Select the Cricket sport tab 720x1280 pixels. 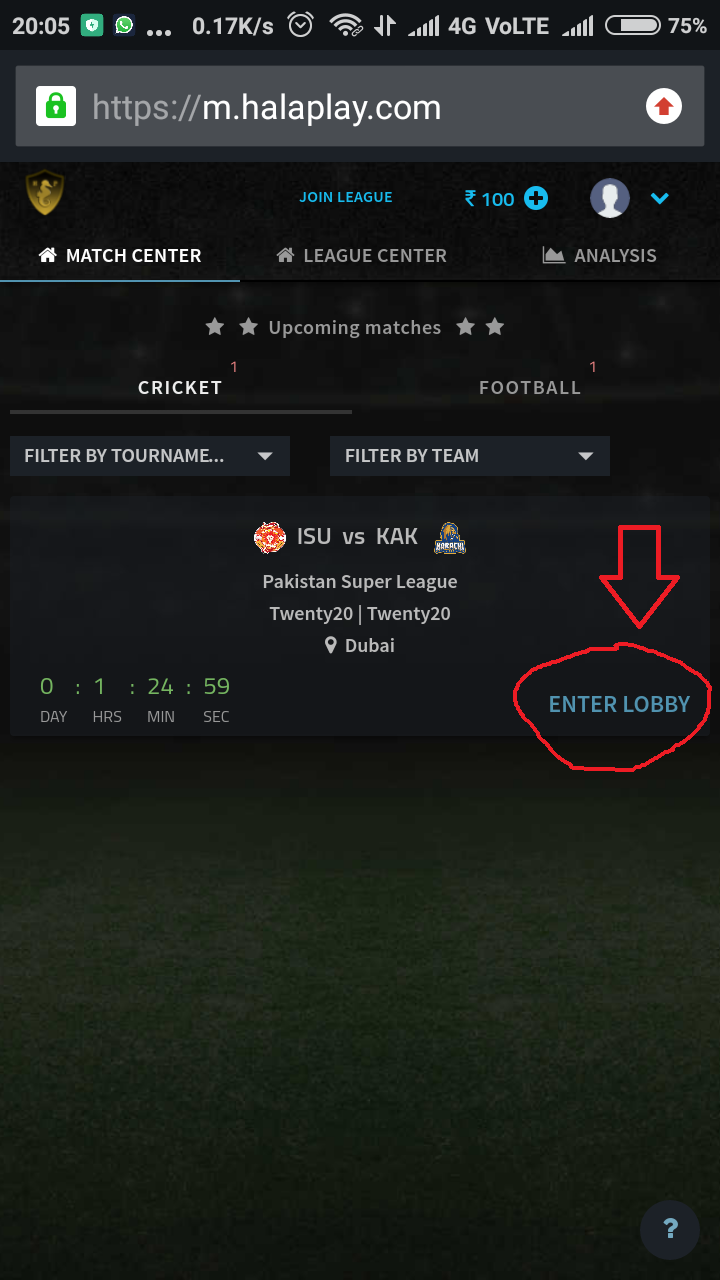point(180,387)
